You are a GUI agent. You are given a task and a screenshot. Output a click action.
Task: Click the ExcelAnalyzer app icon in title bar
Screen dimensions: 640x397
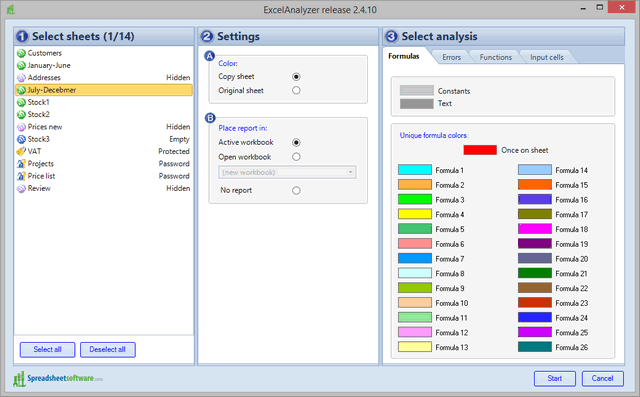click(x=11, y=9)
